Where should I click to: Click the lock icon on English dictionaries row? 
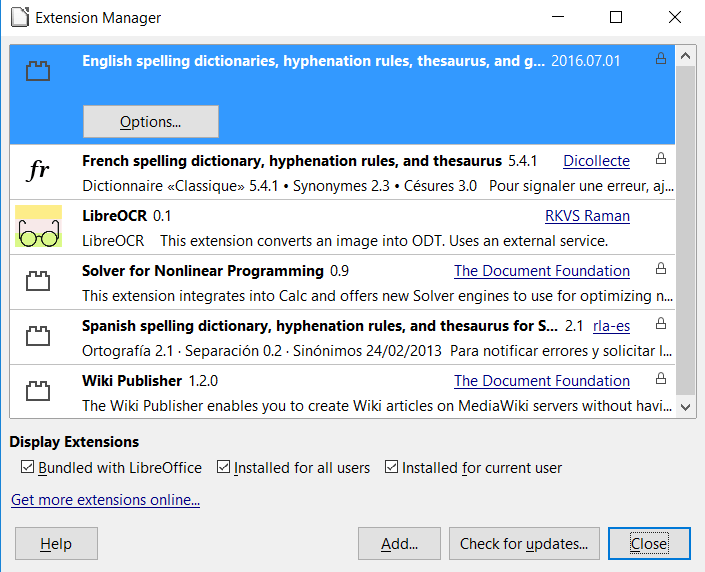660,58
